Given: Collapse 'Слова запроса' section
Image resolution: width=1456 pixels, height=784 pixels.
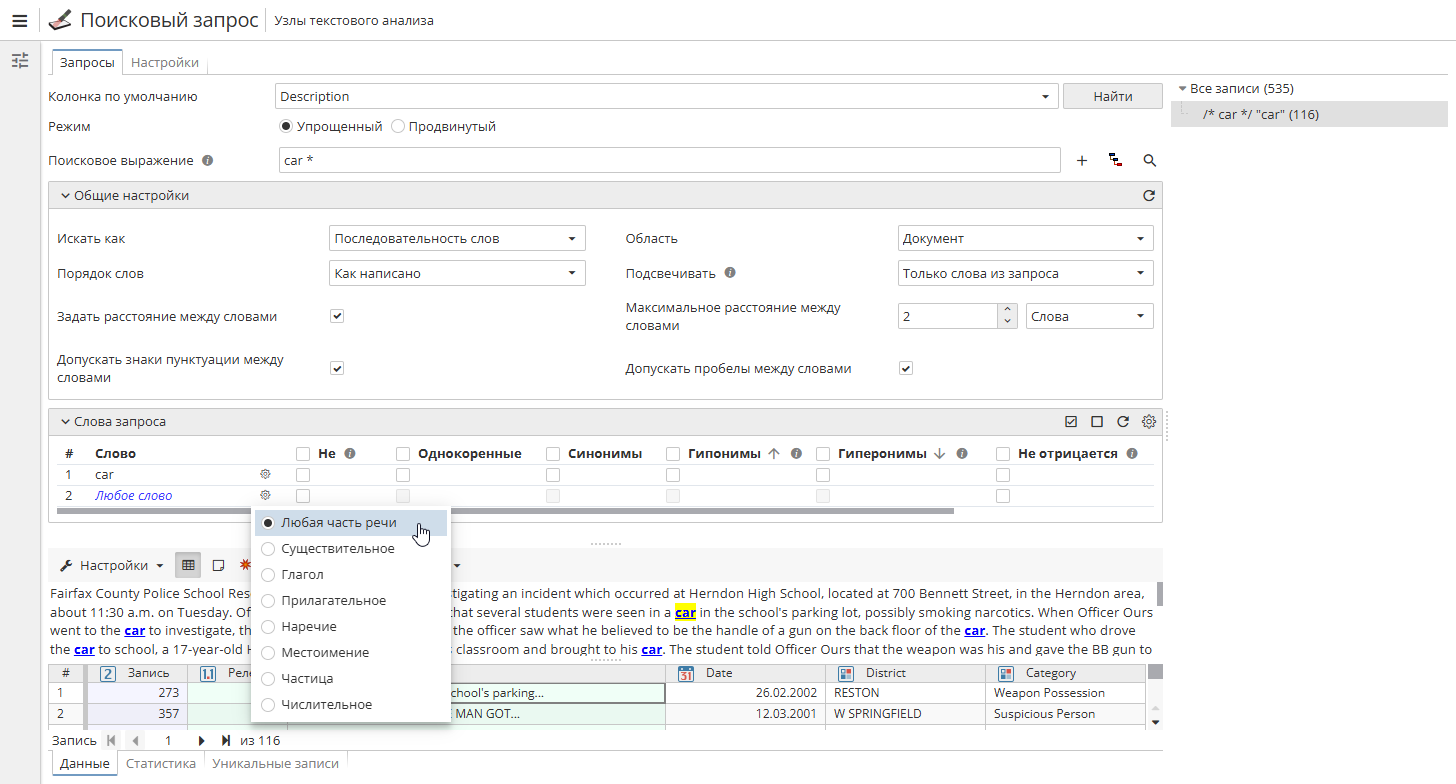Looking at the screenshot, I should coord(65,422).
